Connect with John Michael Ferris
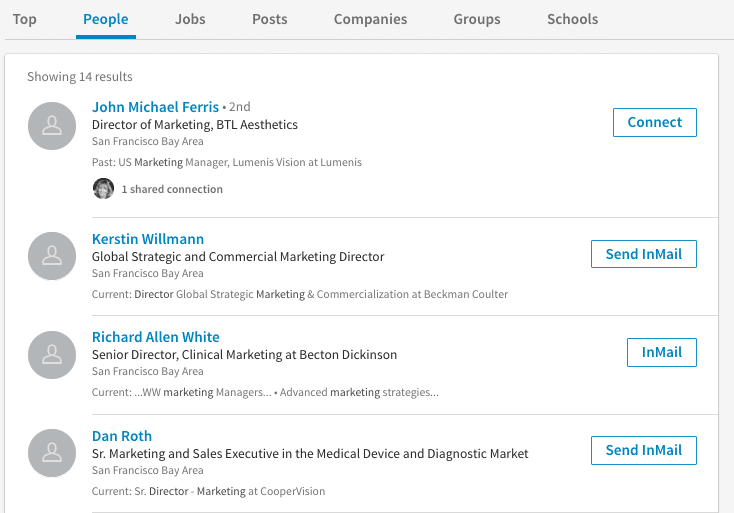 click(654, 122)
